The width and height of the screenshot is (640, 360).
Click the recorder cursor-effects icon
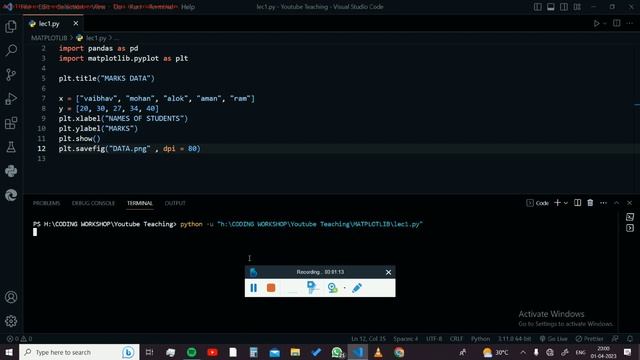coord(313,288)
